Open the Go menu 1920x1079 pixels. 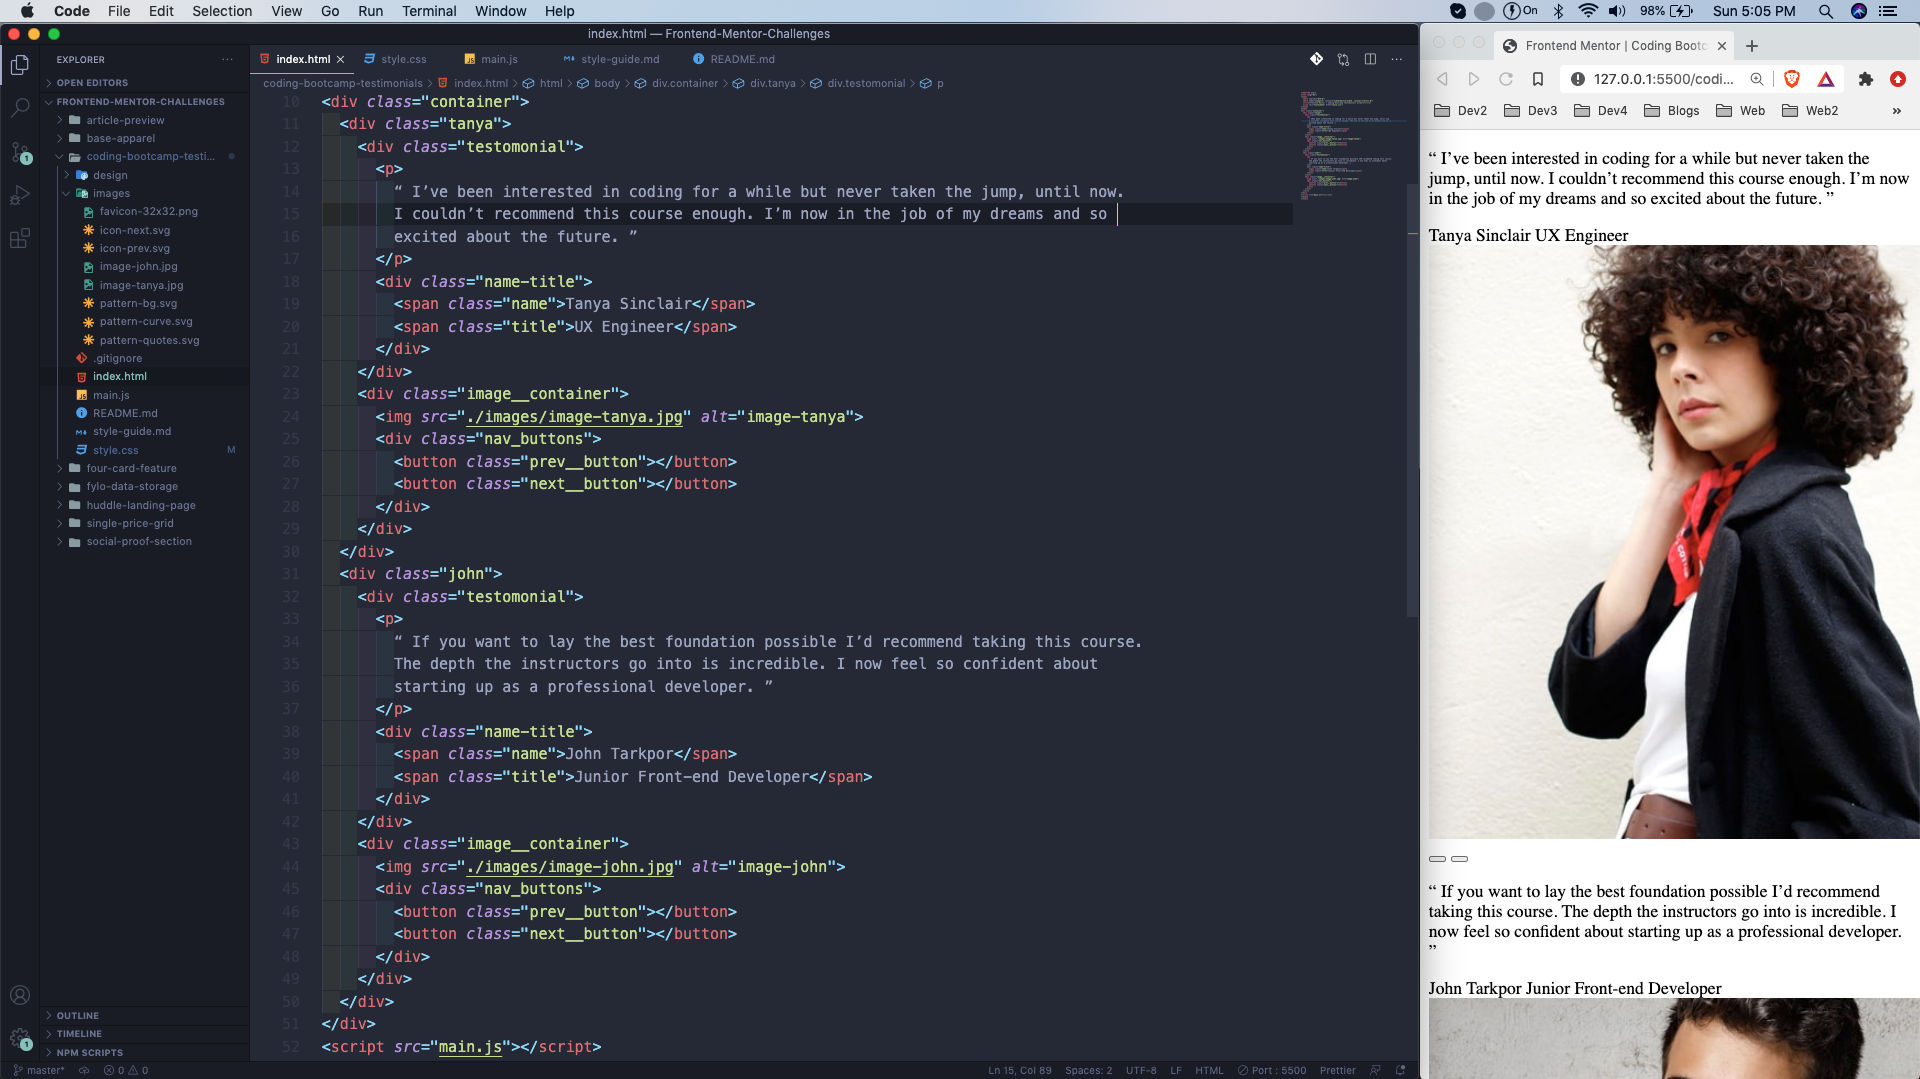[x=330, y=11]
